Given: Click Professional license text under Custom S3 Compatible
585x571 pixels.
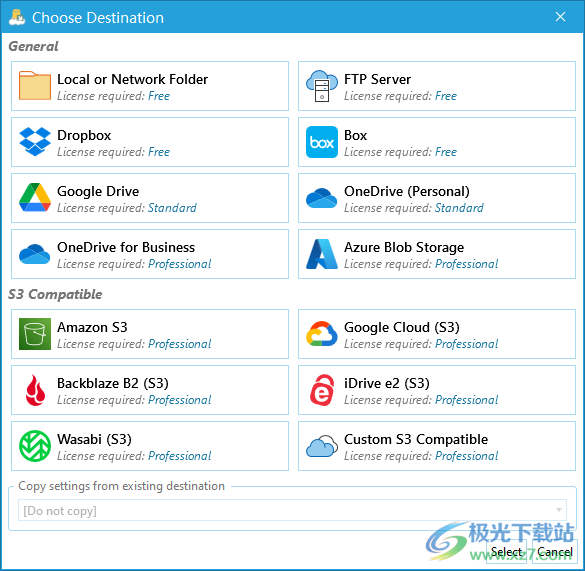Looking at the screenshot, I should (467, 456).
